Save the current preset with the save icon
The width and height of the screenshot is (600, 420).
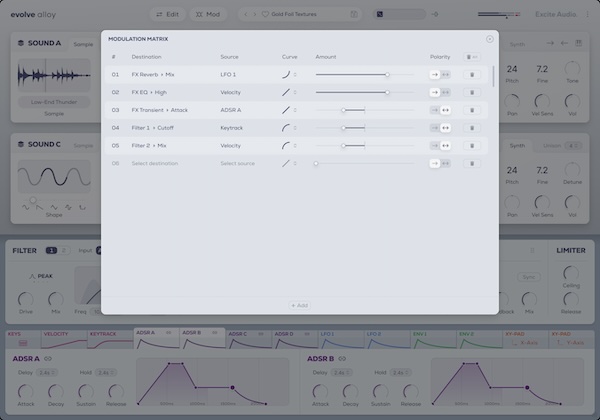(x=354, y=14)
